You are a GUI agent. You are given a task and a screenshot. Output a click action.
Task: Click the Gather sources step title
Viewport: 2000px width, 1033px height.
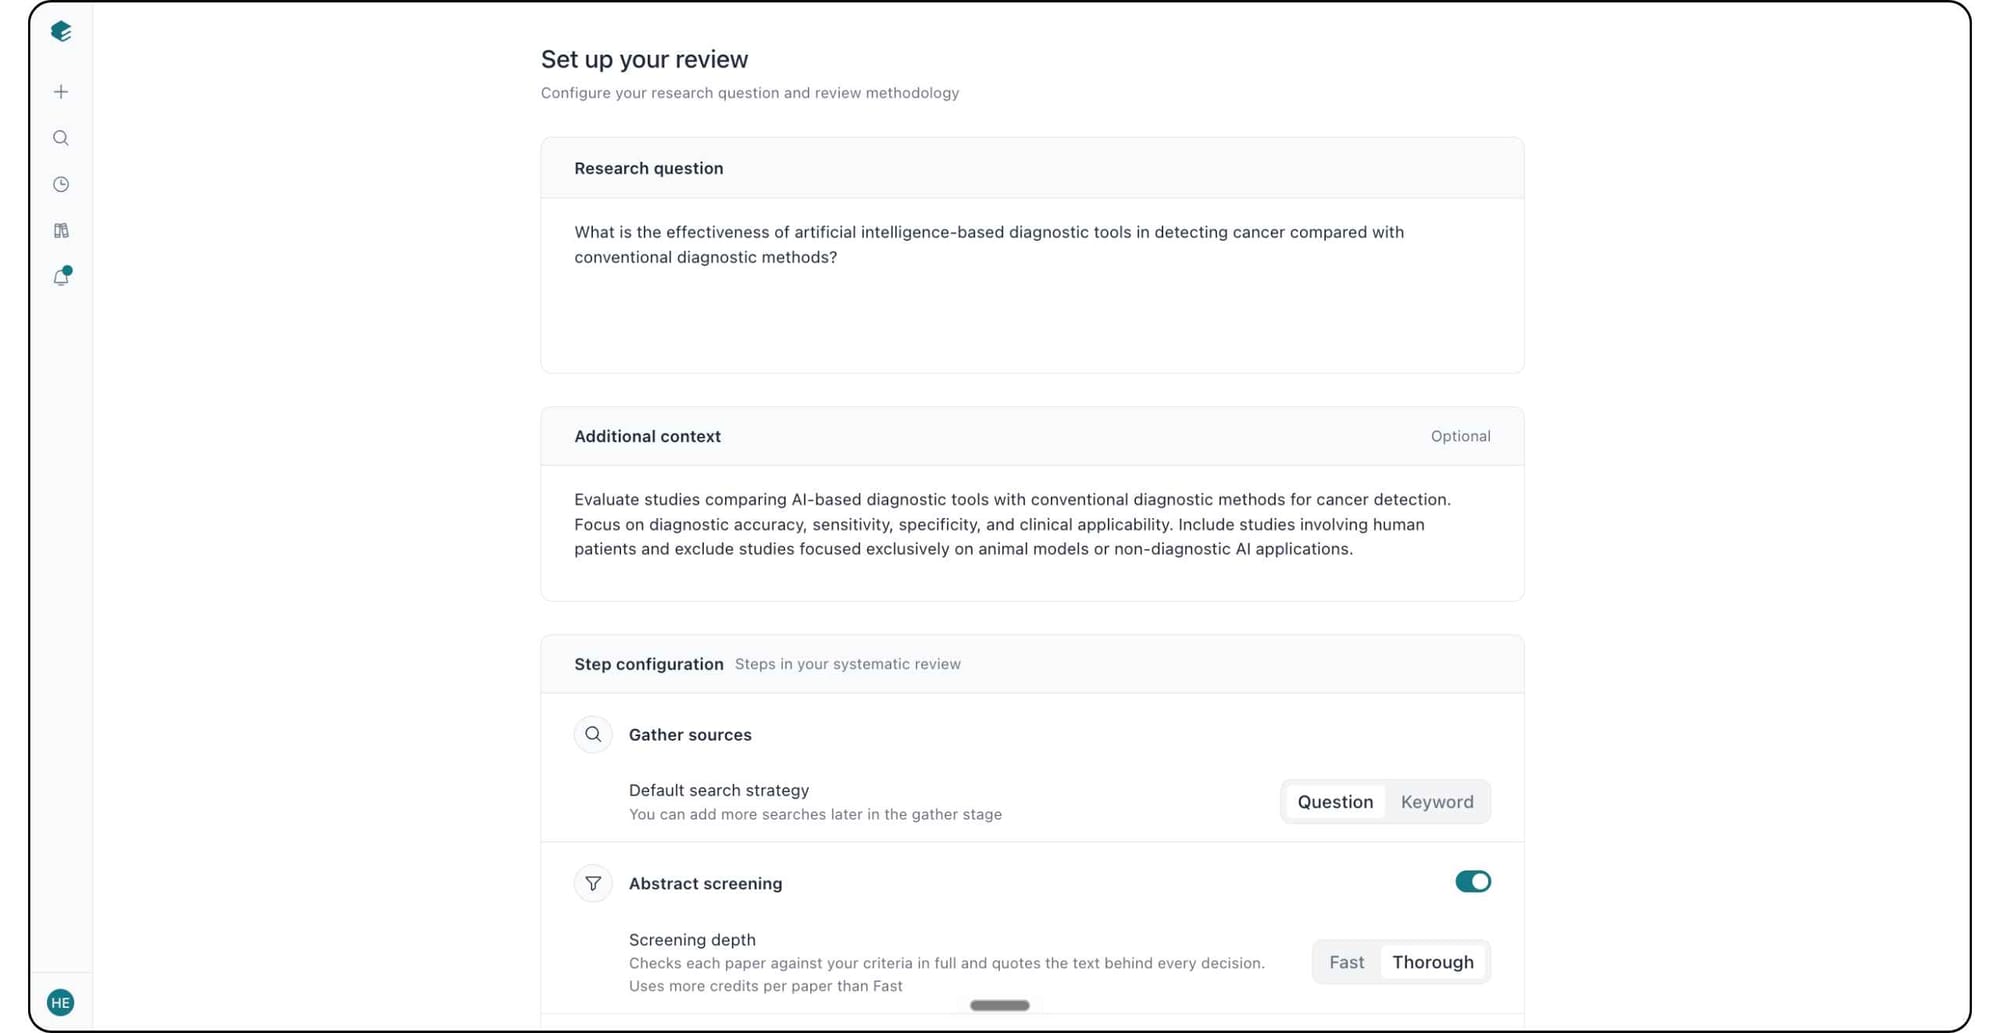click(690, 734)
